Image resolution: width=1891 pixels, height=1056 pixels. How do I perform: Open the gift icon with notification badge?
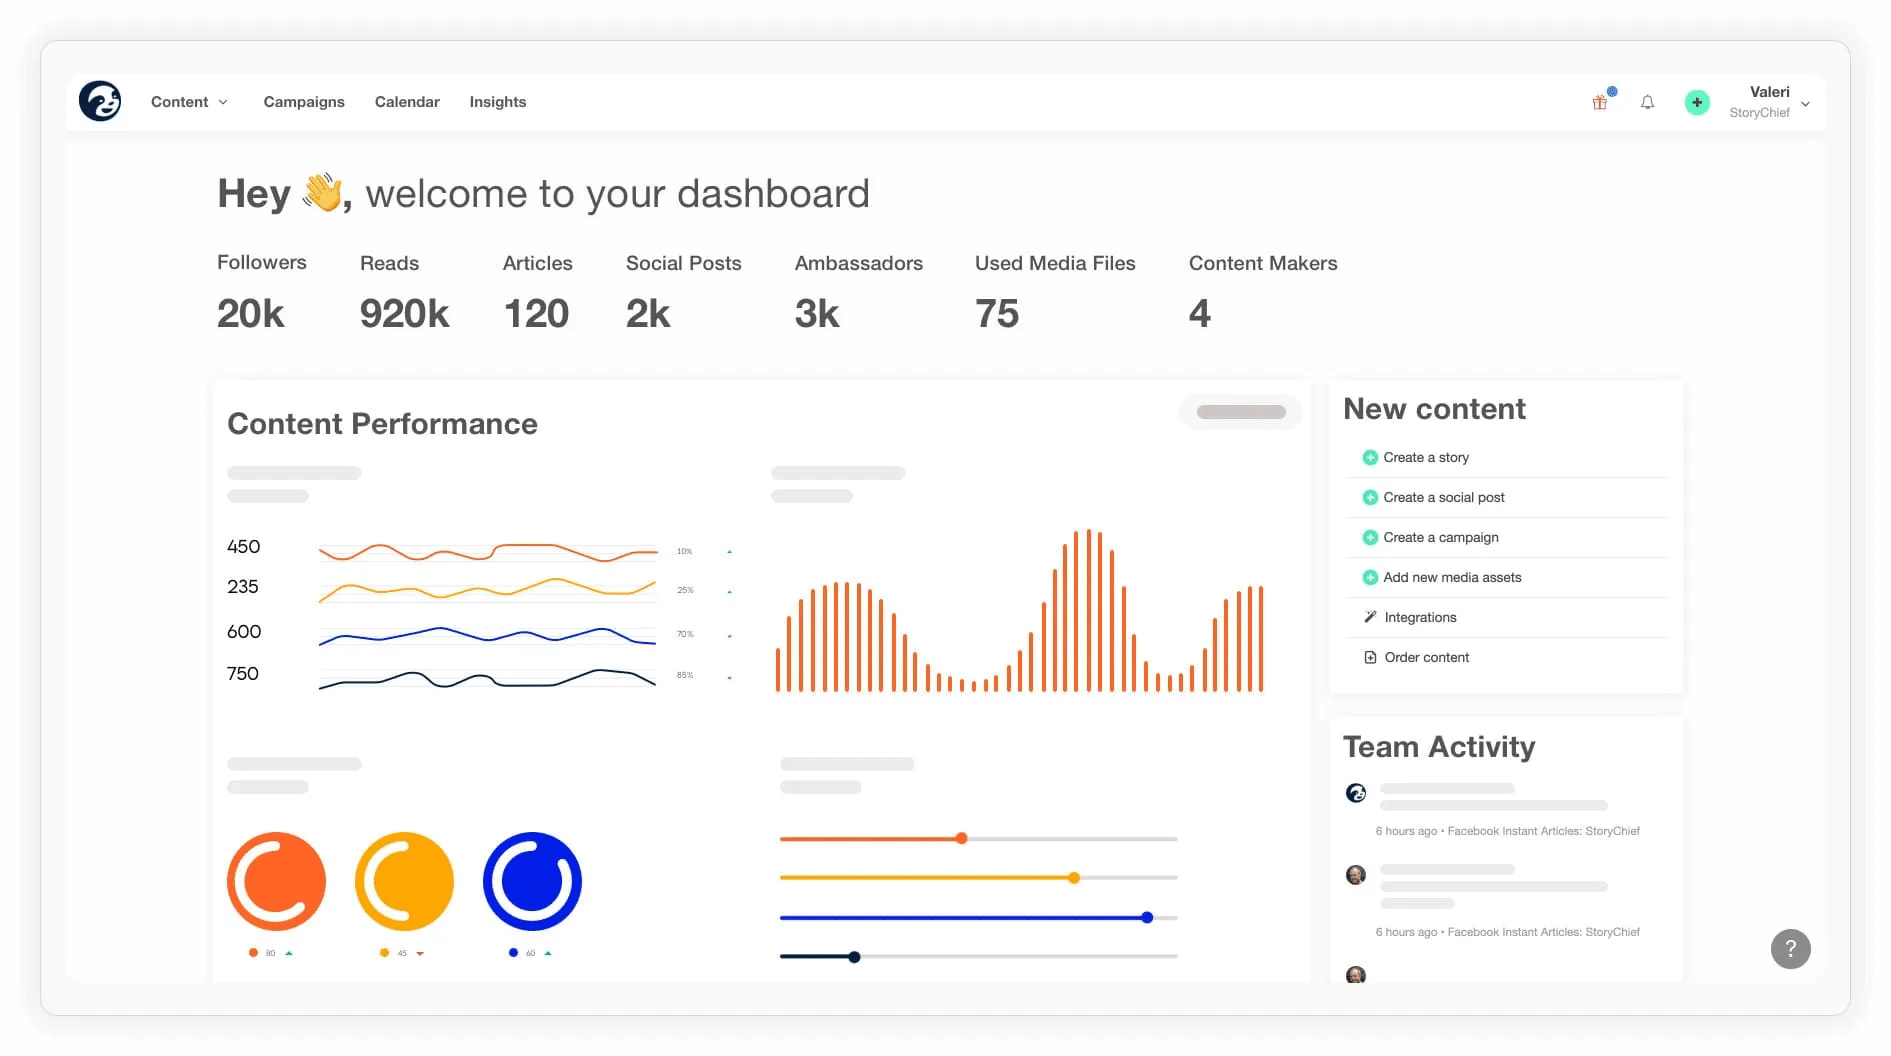click(x=1599, y=102)
